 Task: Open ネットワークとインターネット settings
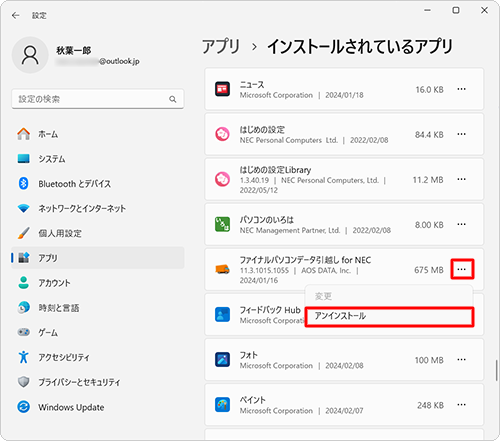pyautogui.click(x=98, y=208)
